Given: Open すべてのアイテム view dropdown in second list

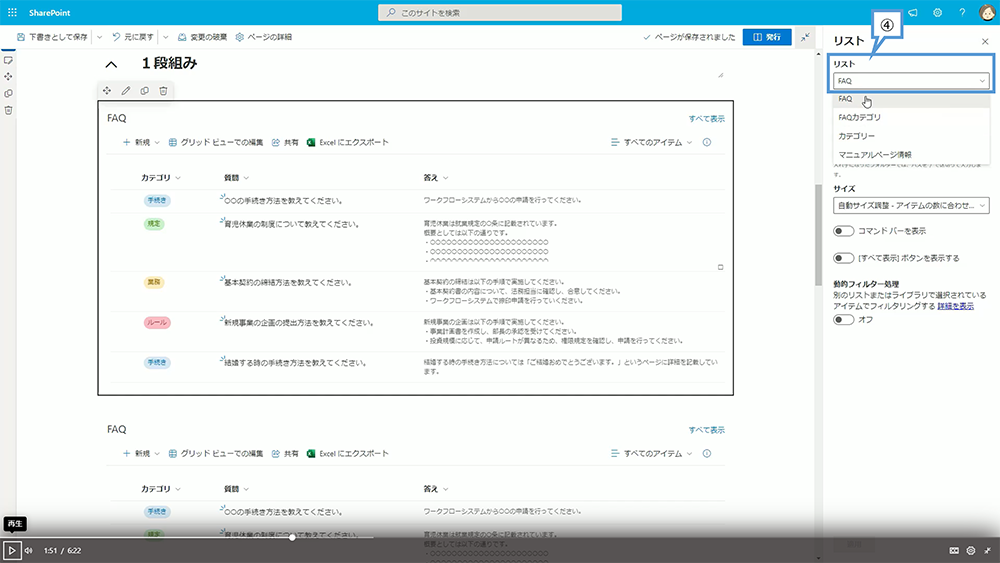Looking at the screenshot, I should coord(651,453).
